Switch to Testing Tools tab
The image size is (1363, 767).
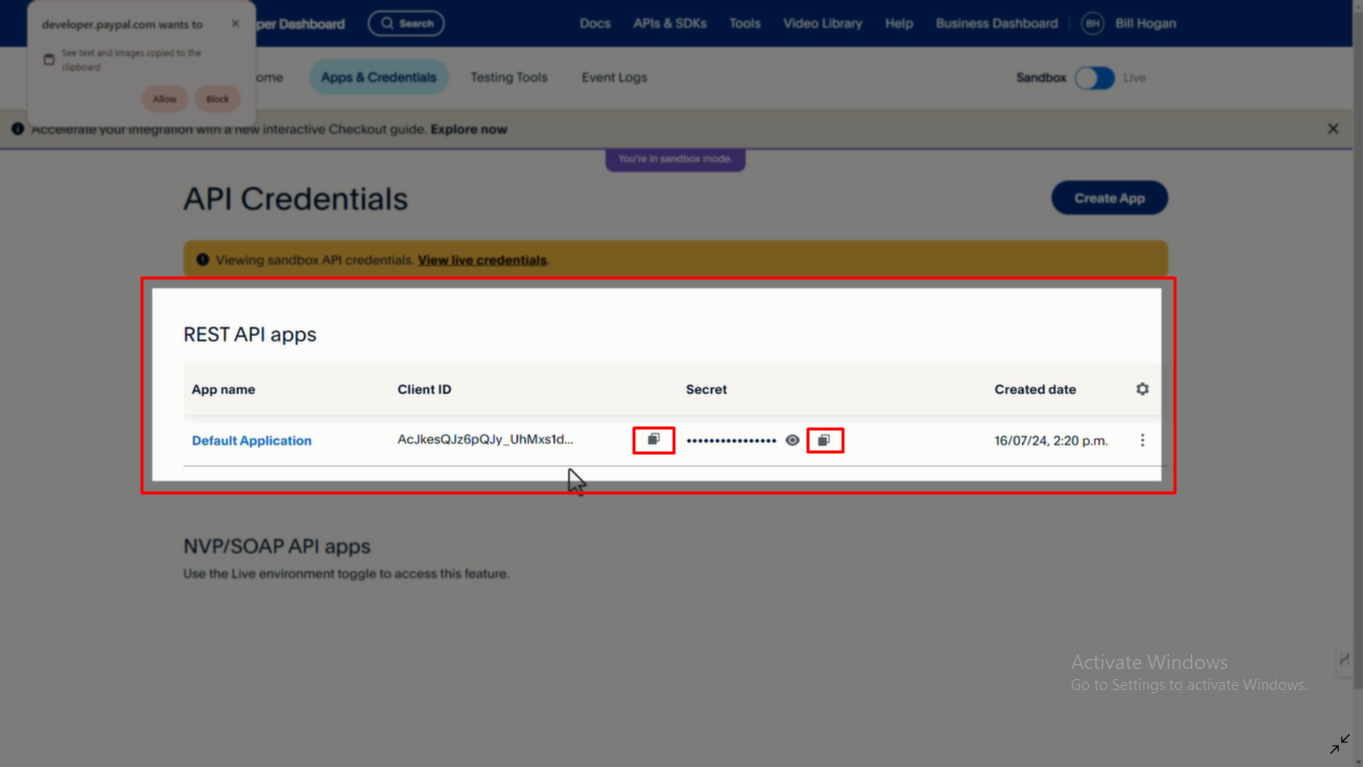(509, 77)
